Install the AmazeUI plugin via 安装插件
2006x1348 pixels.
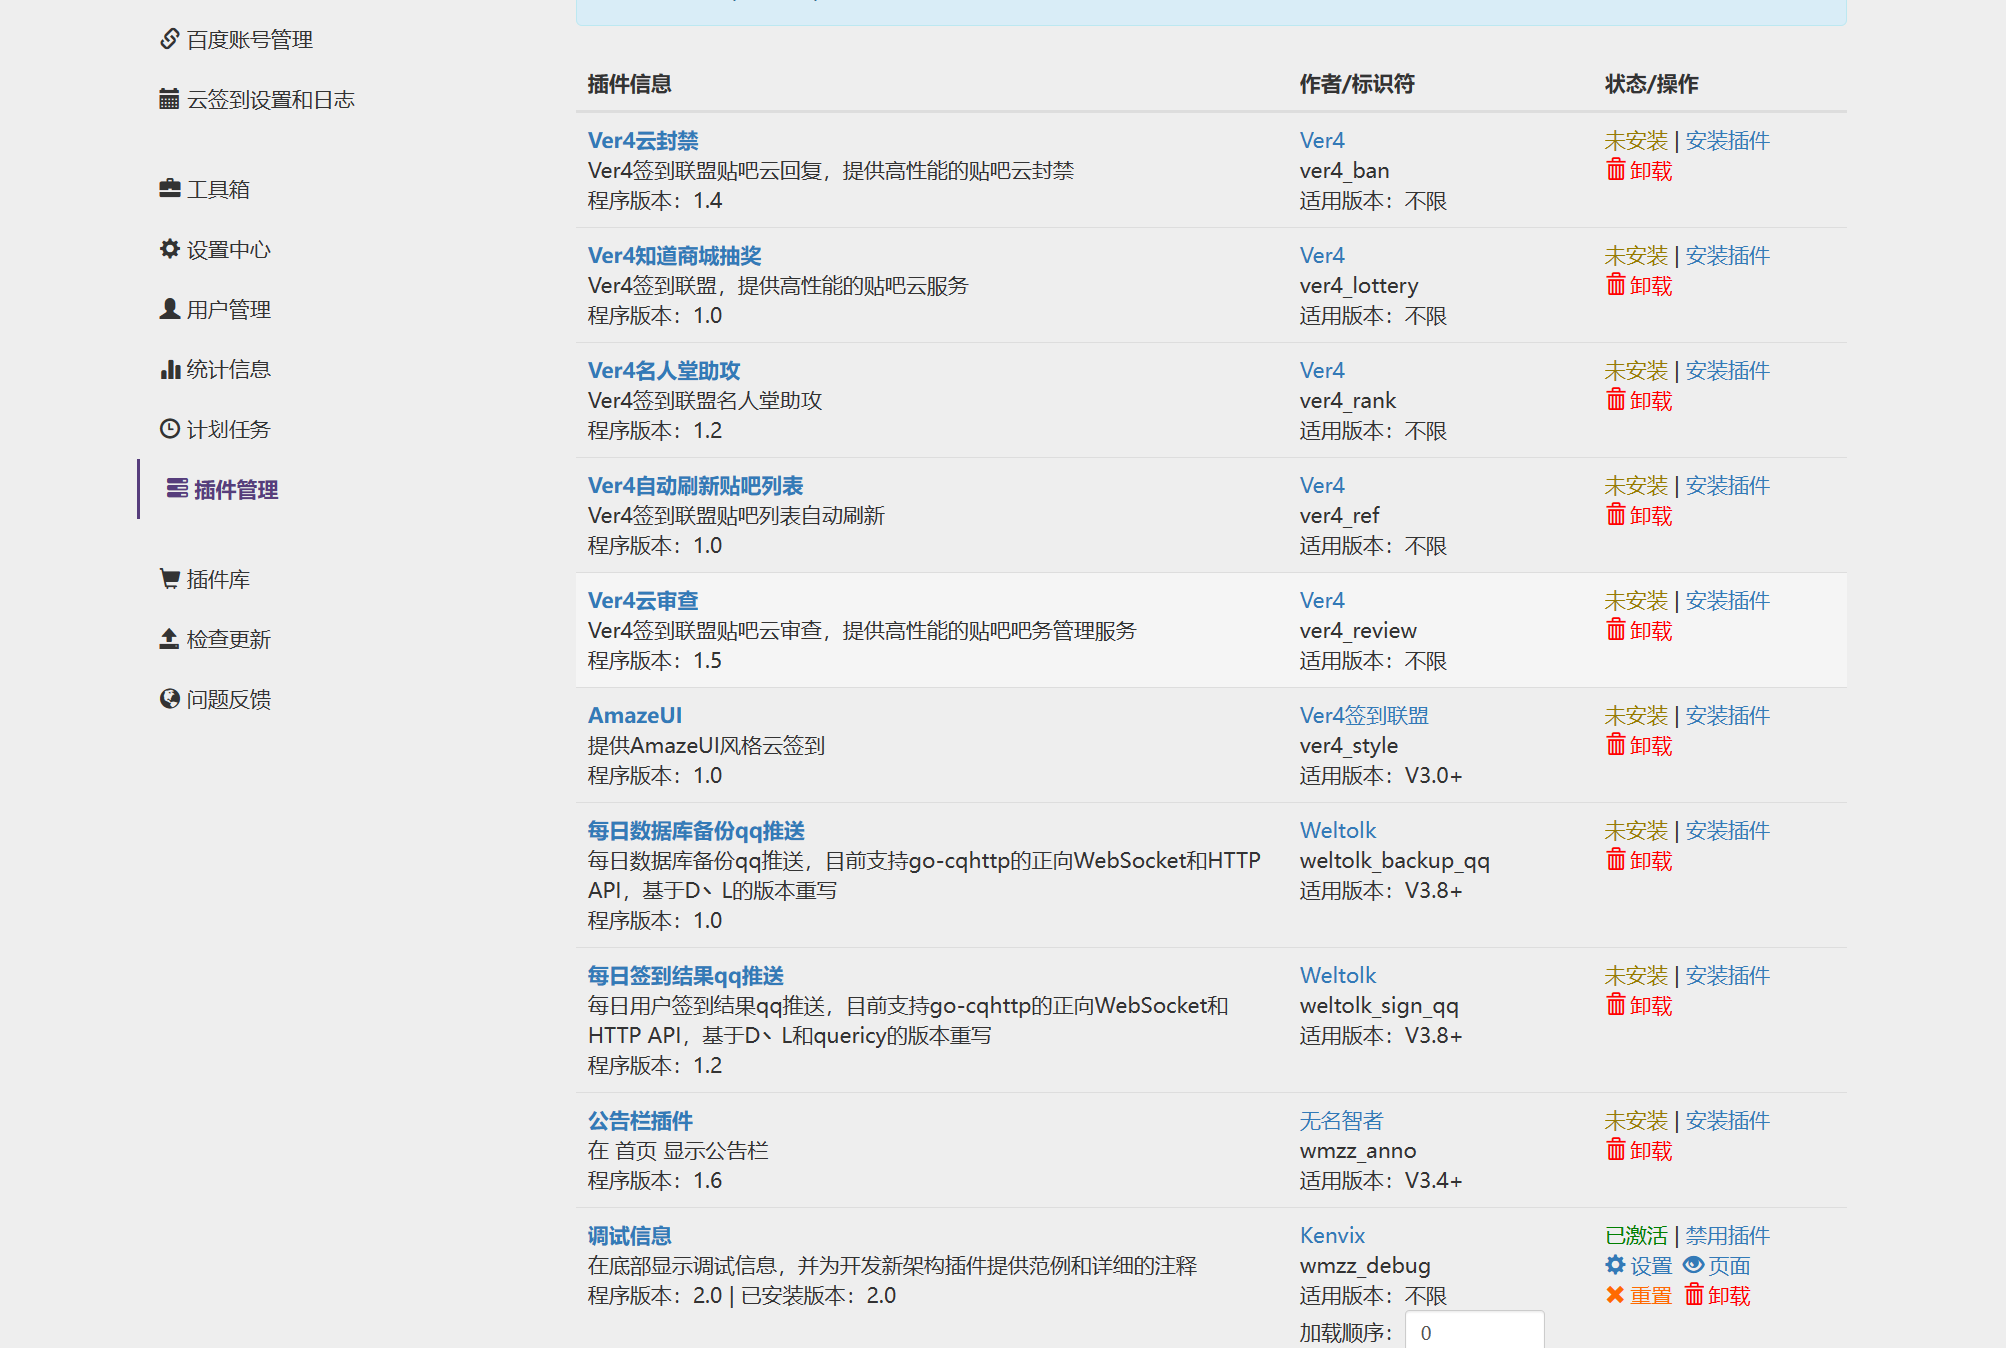pyautogui.click(x=1727, y=715)
